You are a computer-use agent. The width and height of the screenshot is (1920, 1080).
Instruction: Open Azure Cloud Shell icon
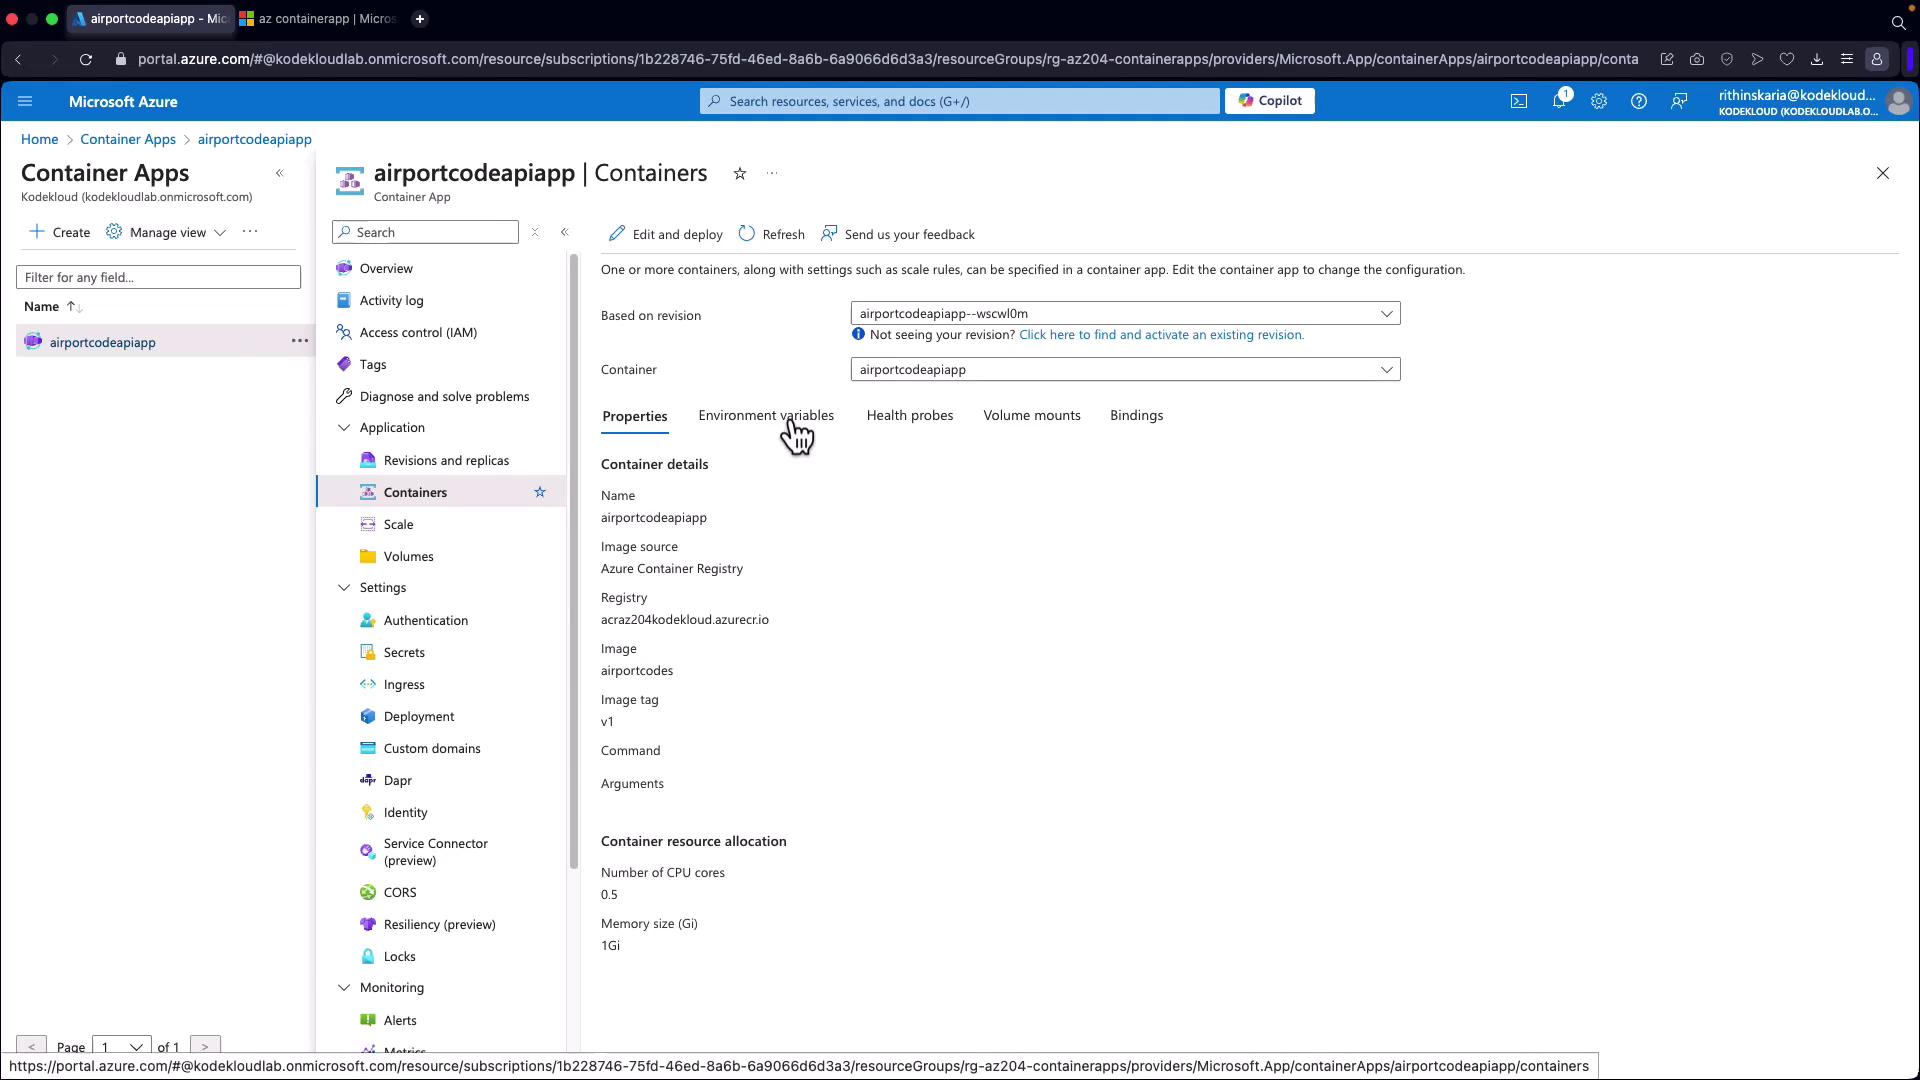[x=1518, y=101]
